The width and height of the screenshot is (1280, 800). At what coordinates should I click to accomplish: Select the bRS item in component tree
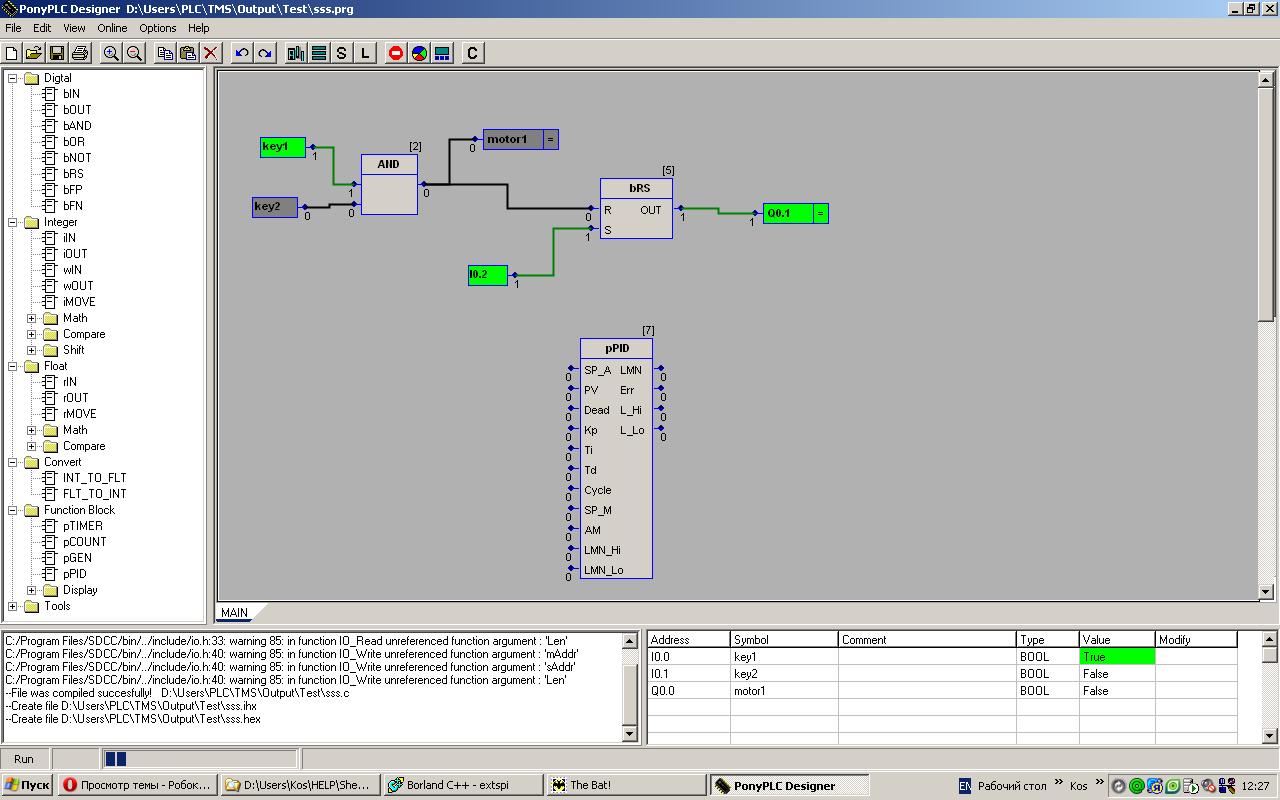(x=73, y=174)
